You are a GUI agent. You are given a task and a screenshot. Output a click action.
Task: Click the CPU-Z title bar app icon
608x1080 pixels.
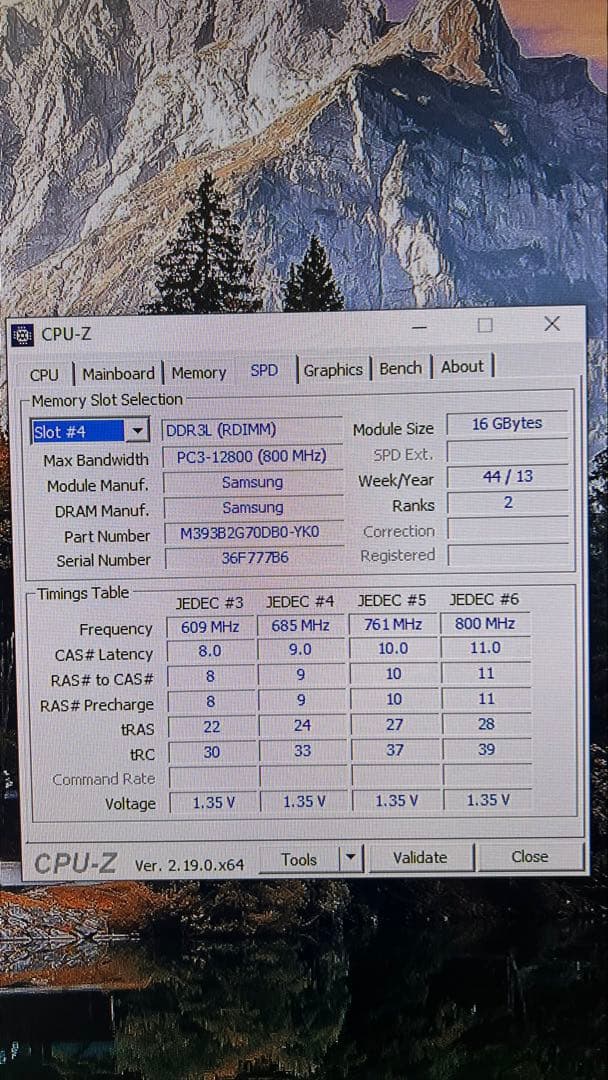(23, 335)
